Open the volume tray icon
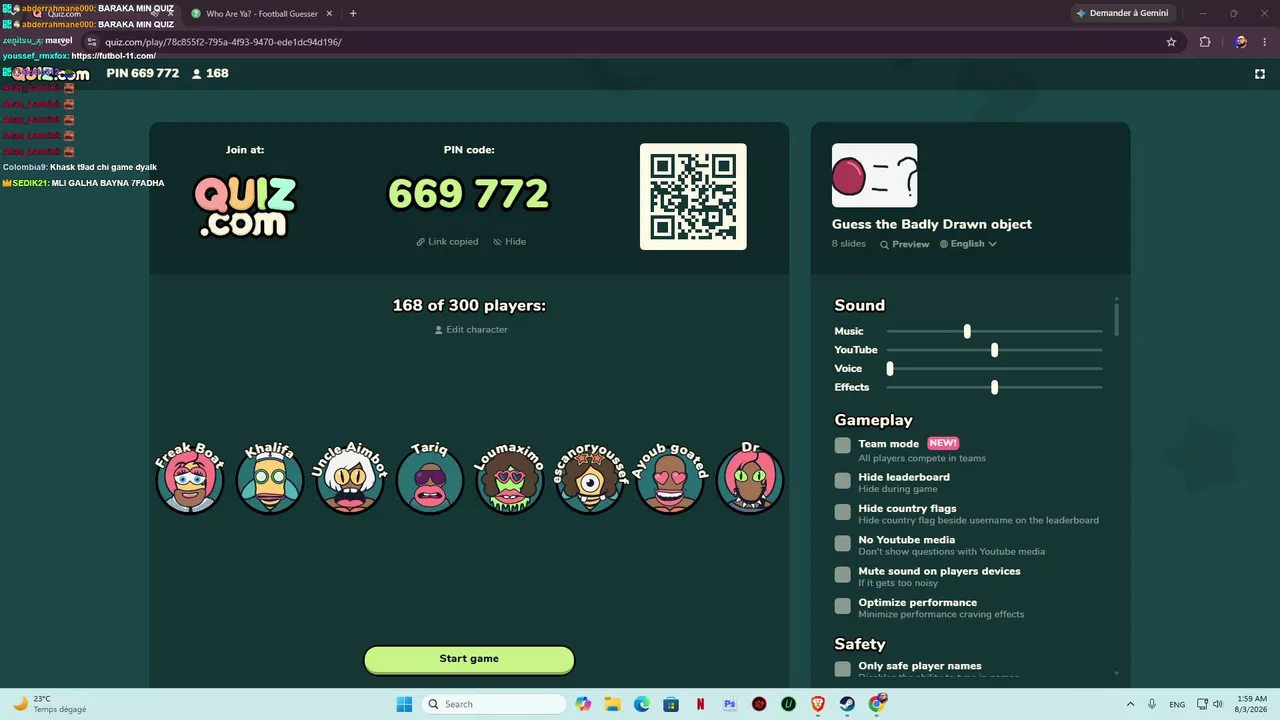 coord(1219,704)
